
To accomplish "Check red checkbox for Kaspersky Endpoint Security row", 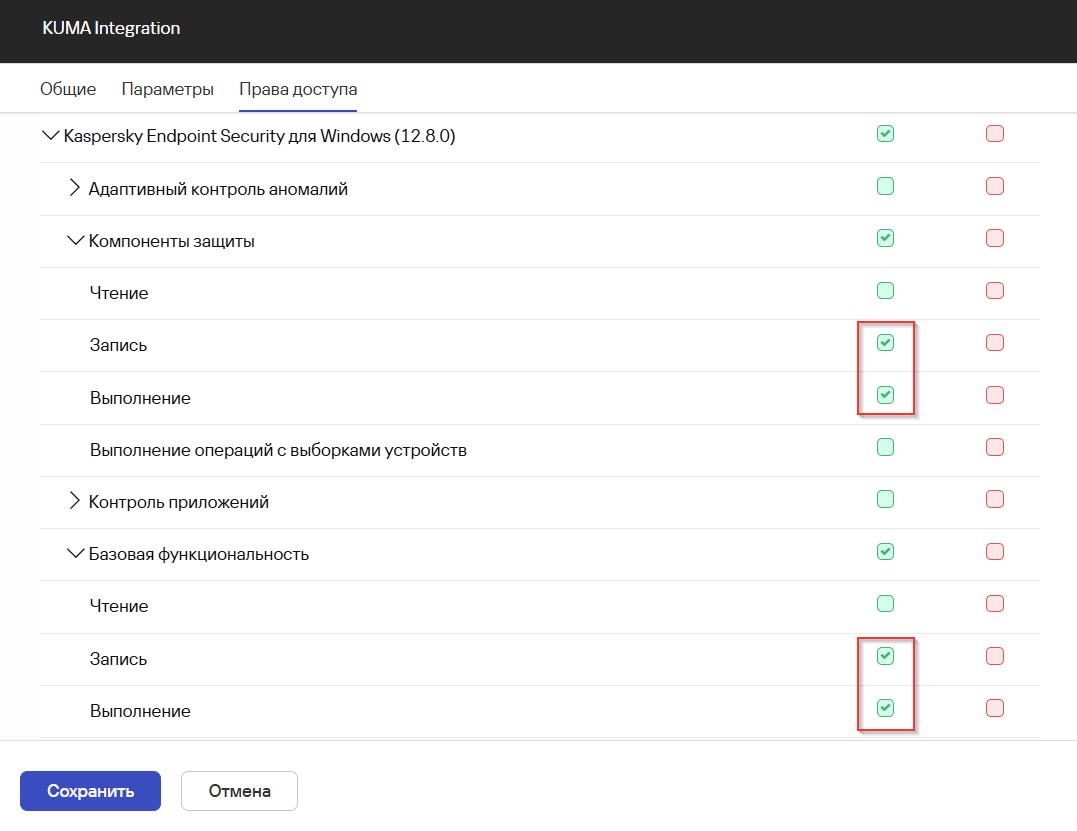I will pyautogui.click(x=995, y=133).
